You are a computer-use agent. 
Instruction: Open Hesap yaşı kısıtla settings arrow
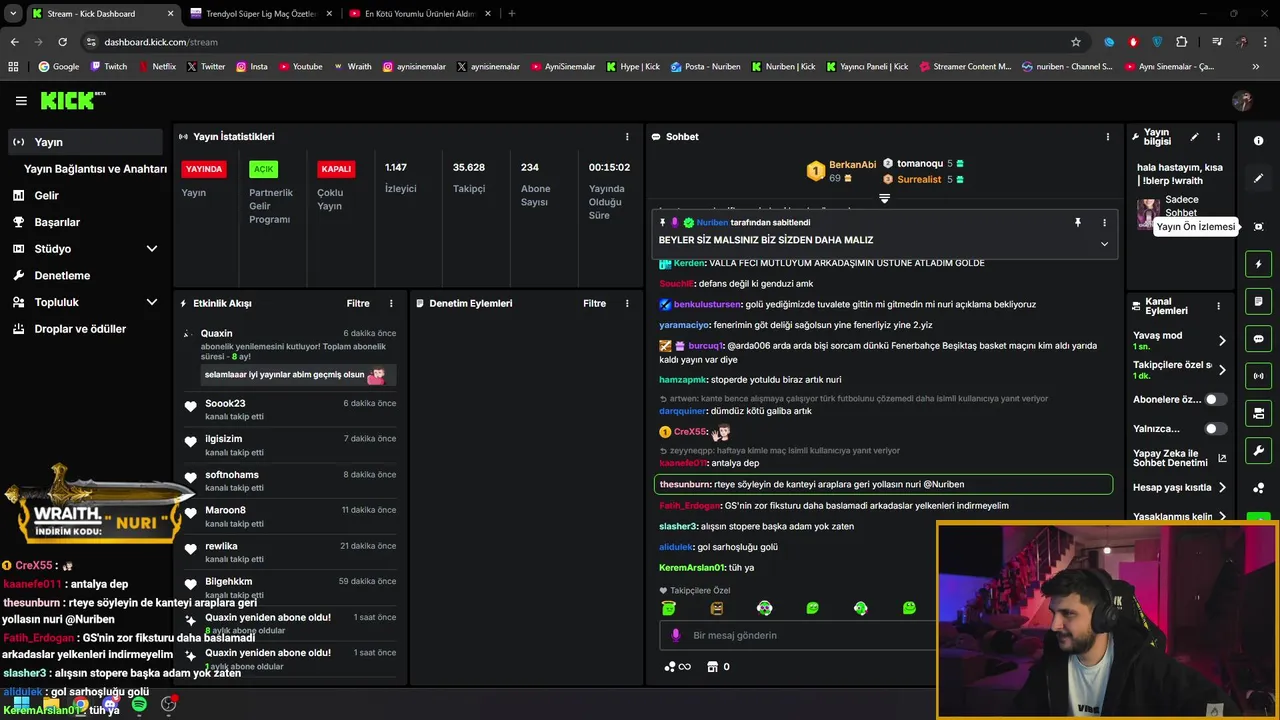(x=1222, y=488)
